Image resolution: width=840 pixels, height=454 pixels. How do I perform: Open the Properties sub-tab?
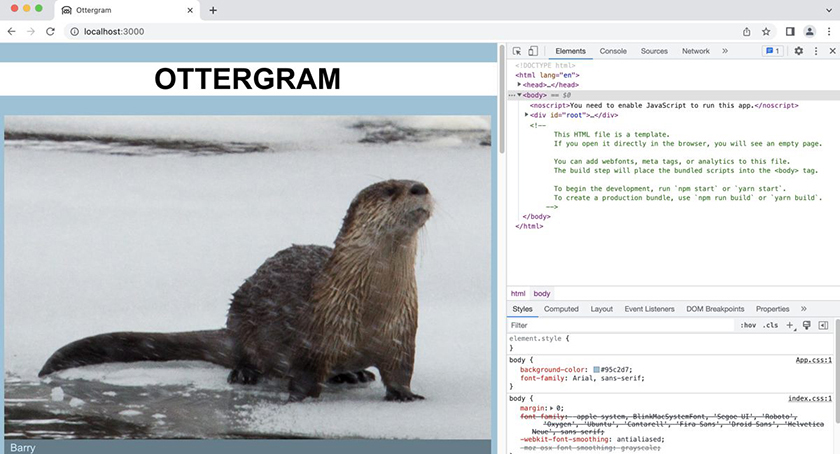[772, 309]
